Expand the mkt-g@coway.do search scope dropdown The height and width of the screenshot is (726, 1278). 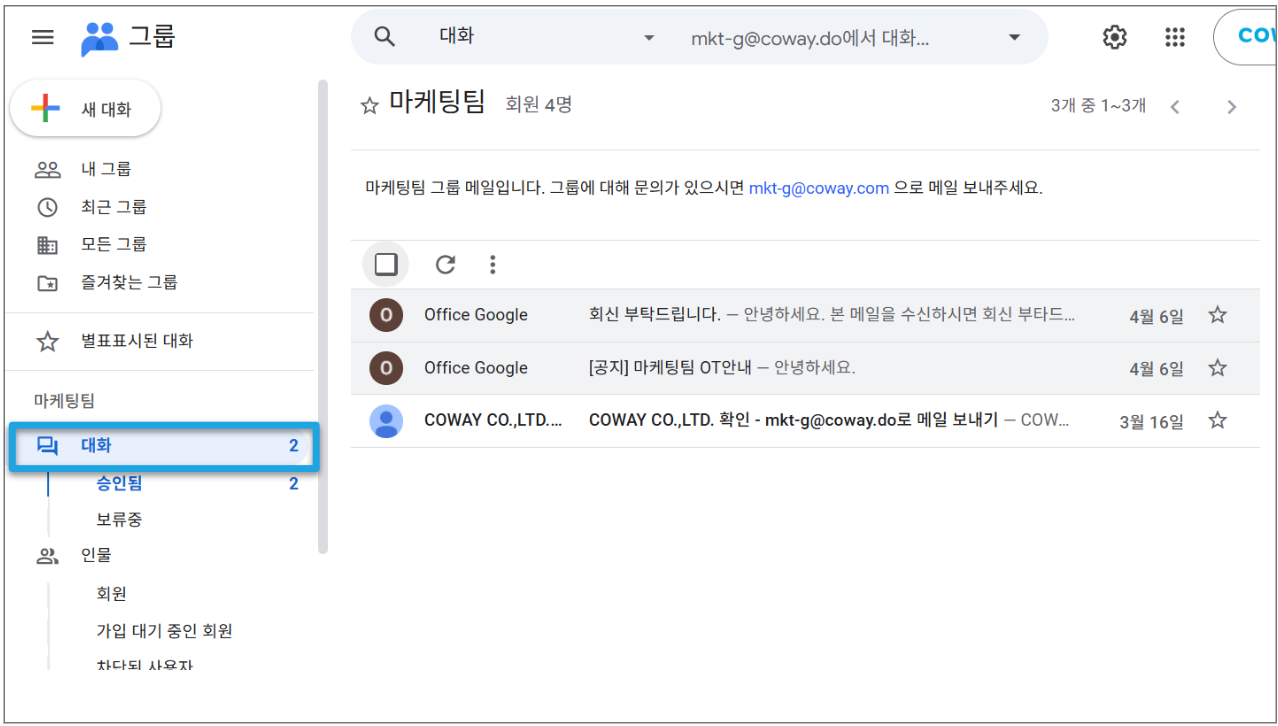[1014, 37]
